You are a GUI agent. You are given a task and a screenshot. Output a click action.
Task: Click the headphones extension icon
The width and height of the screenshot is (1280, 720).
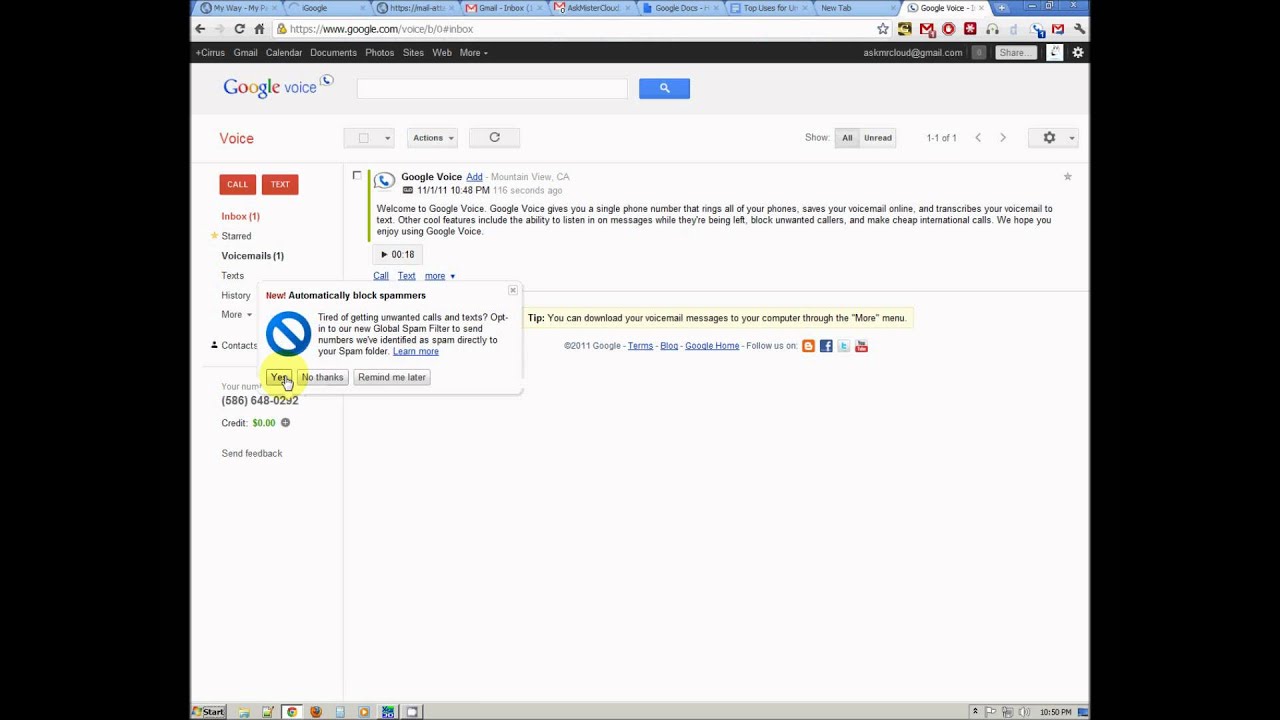point(992,29)
